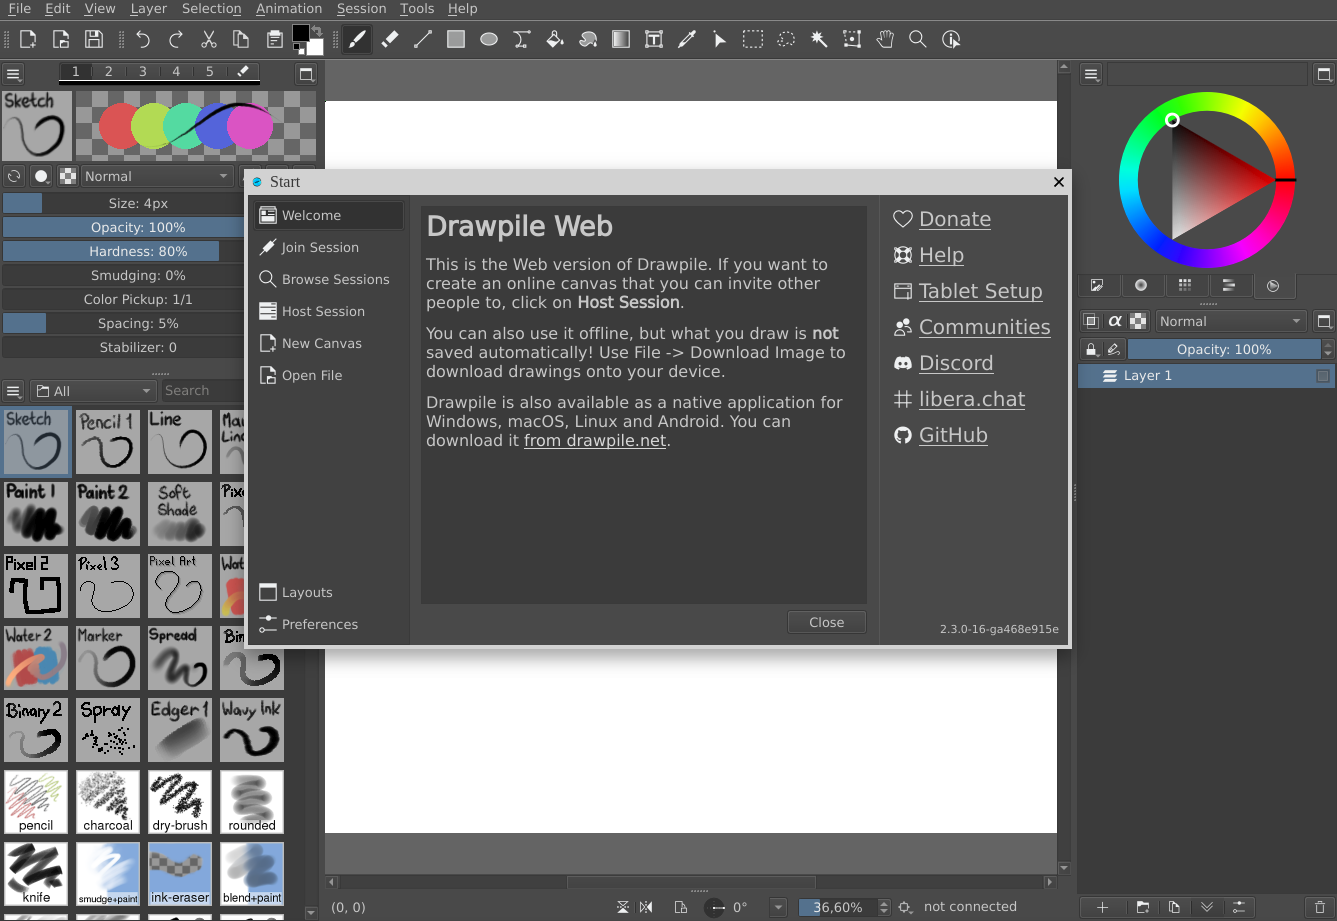1337x921 pixels.
Task: Select the eraser brush slot
Action: click(x=243, y=72)
